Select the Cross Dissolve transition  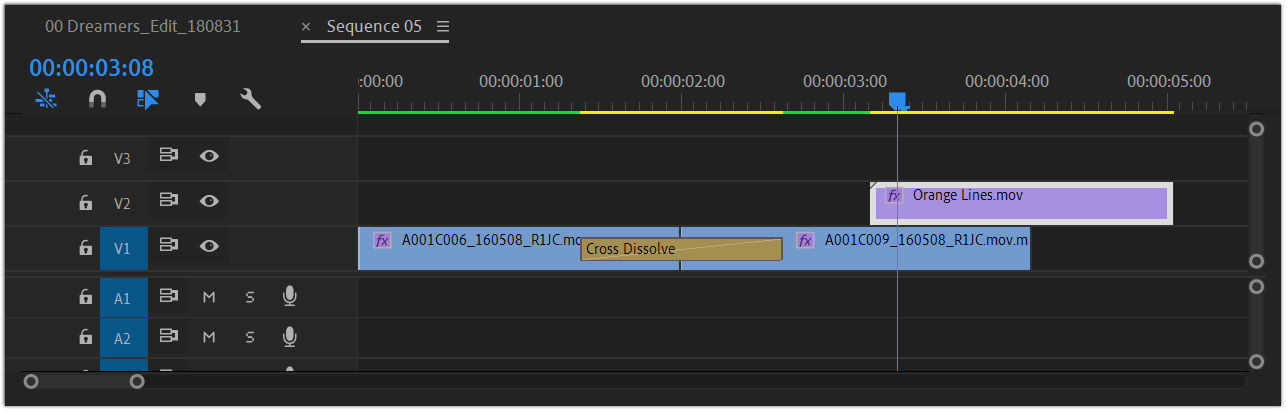[681, 249]
